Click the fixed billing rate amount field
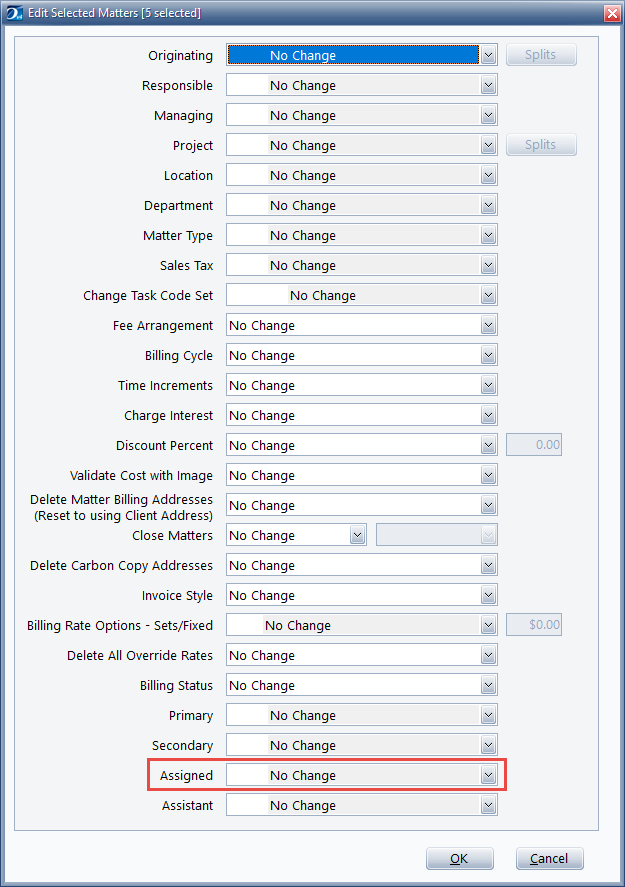 pyautogui.click(x=534, y=625)
